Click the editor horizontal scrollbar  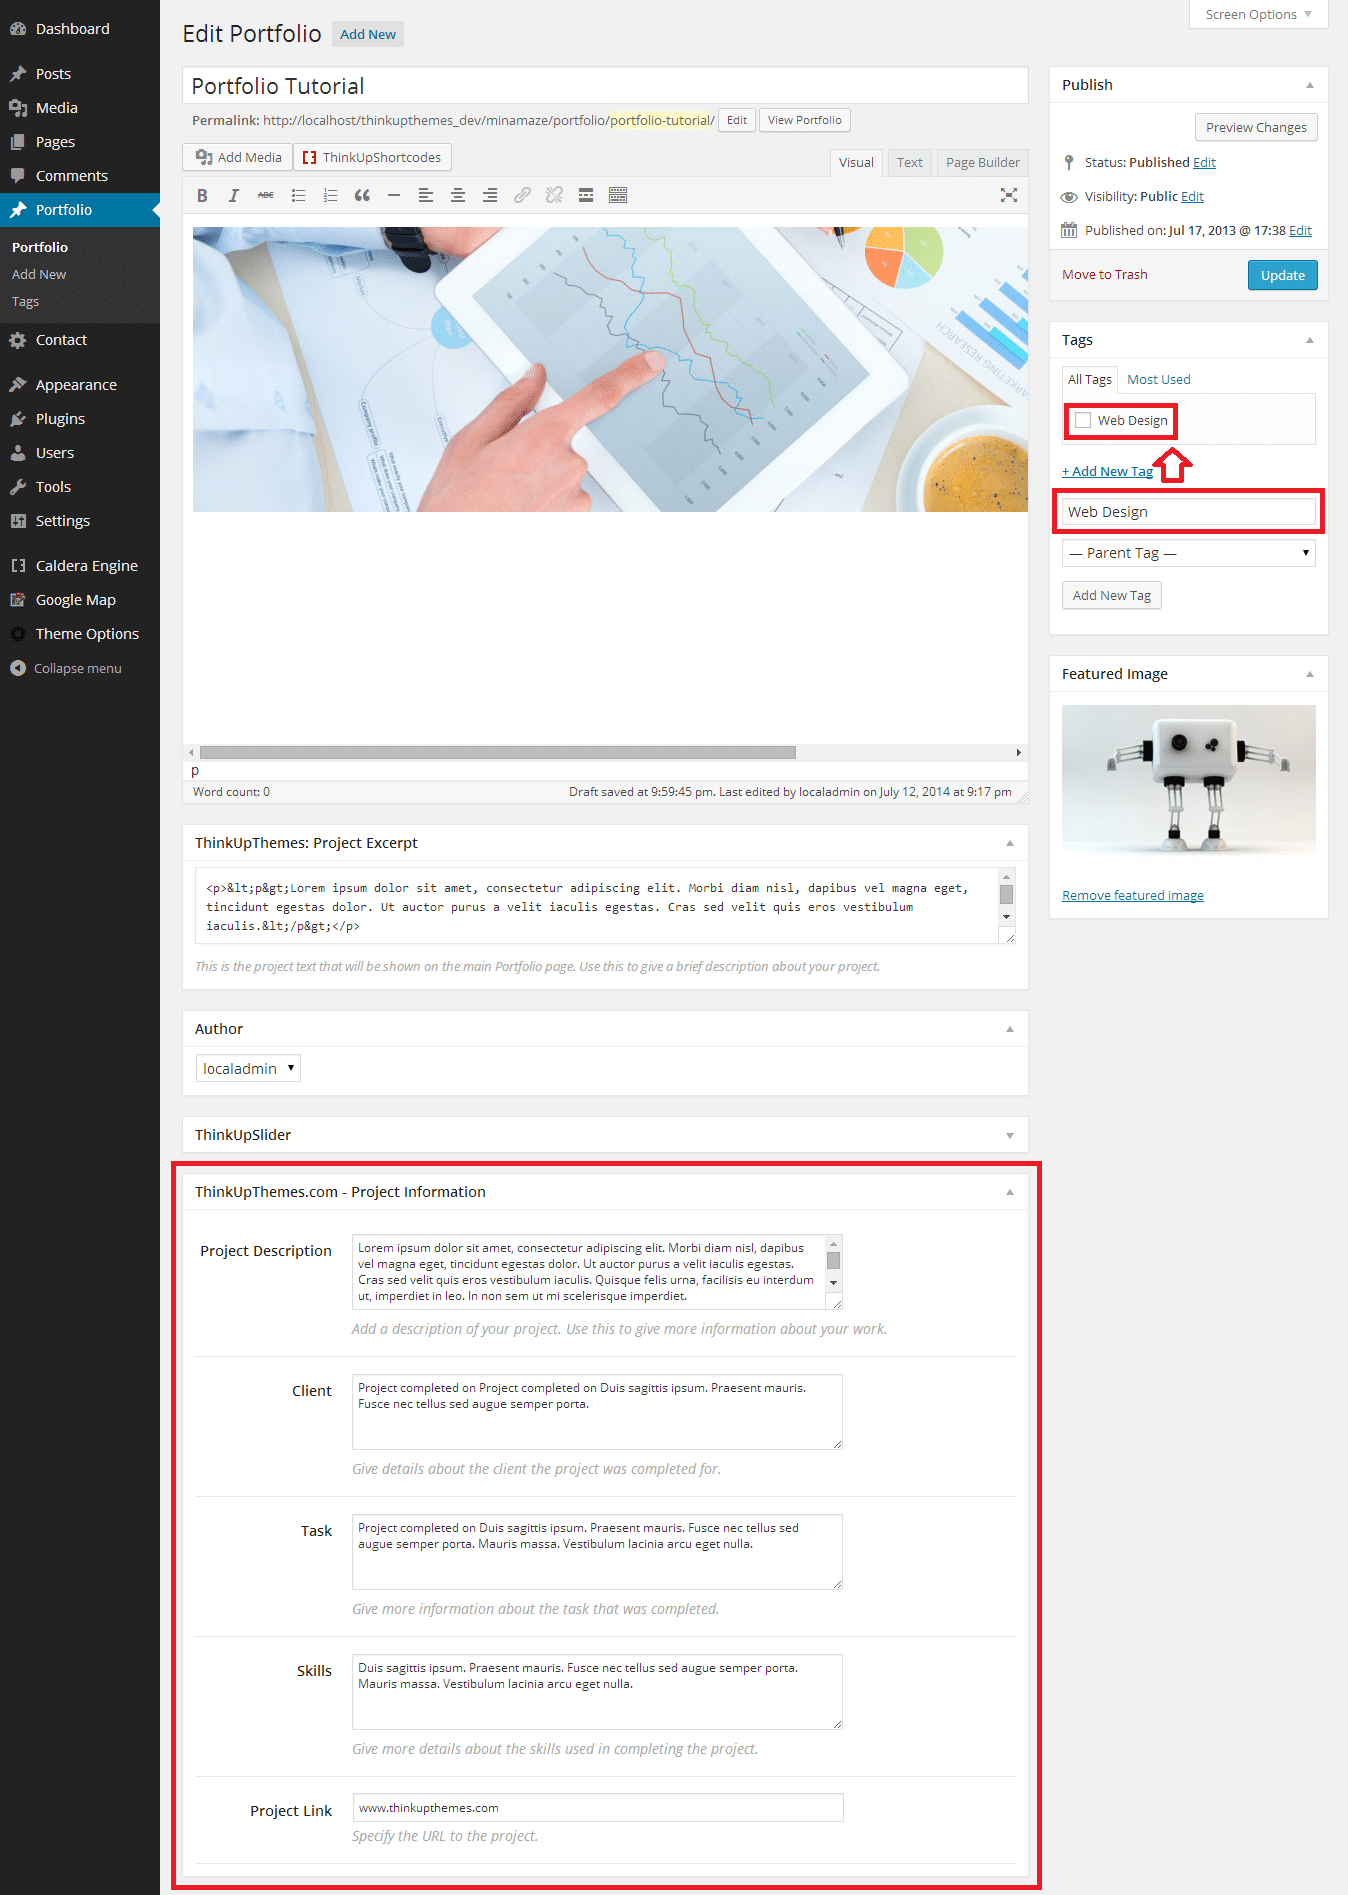coord(497,752)
